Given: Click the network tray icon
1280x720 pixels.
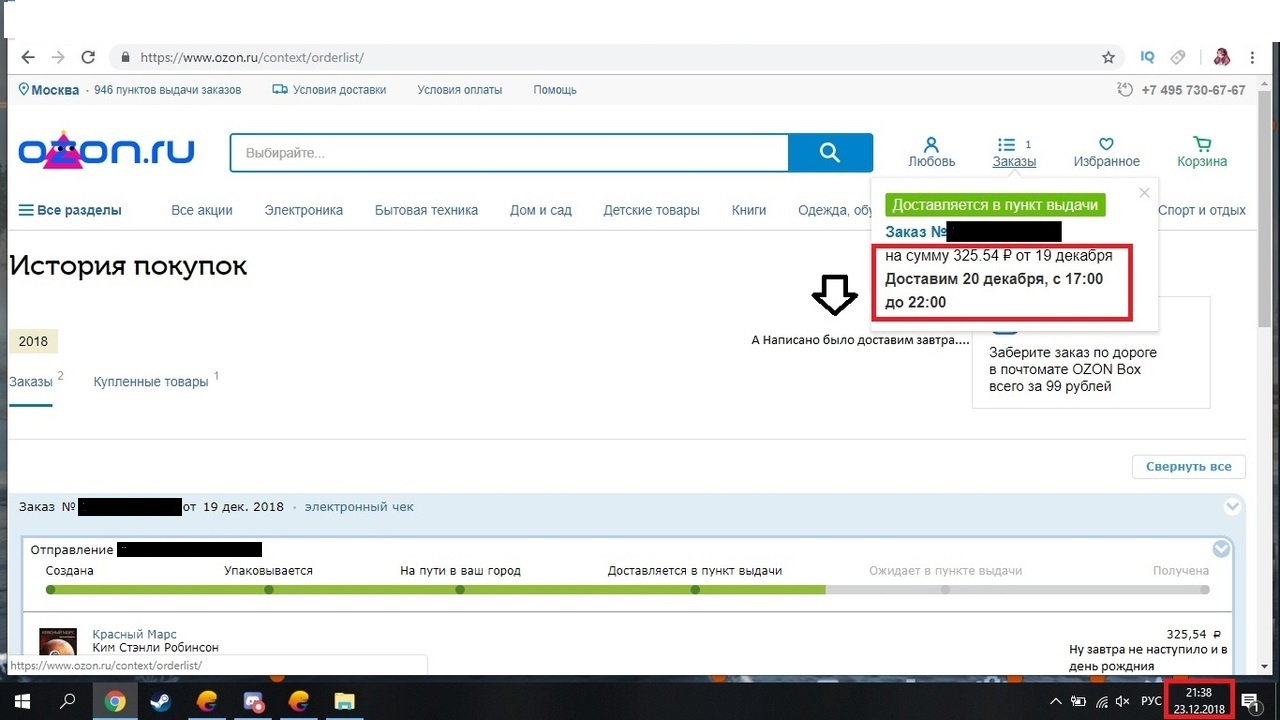Looking at the screenshot, I should (1100, 701).
